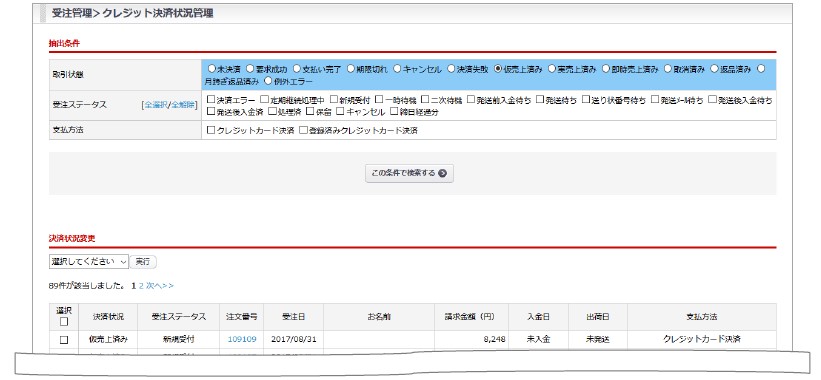Enable the 発送待ち checkbox

pos(540,99)
